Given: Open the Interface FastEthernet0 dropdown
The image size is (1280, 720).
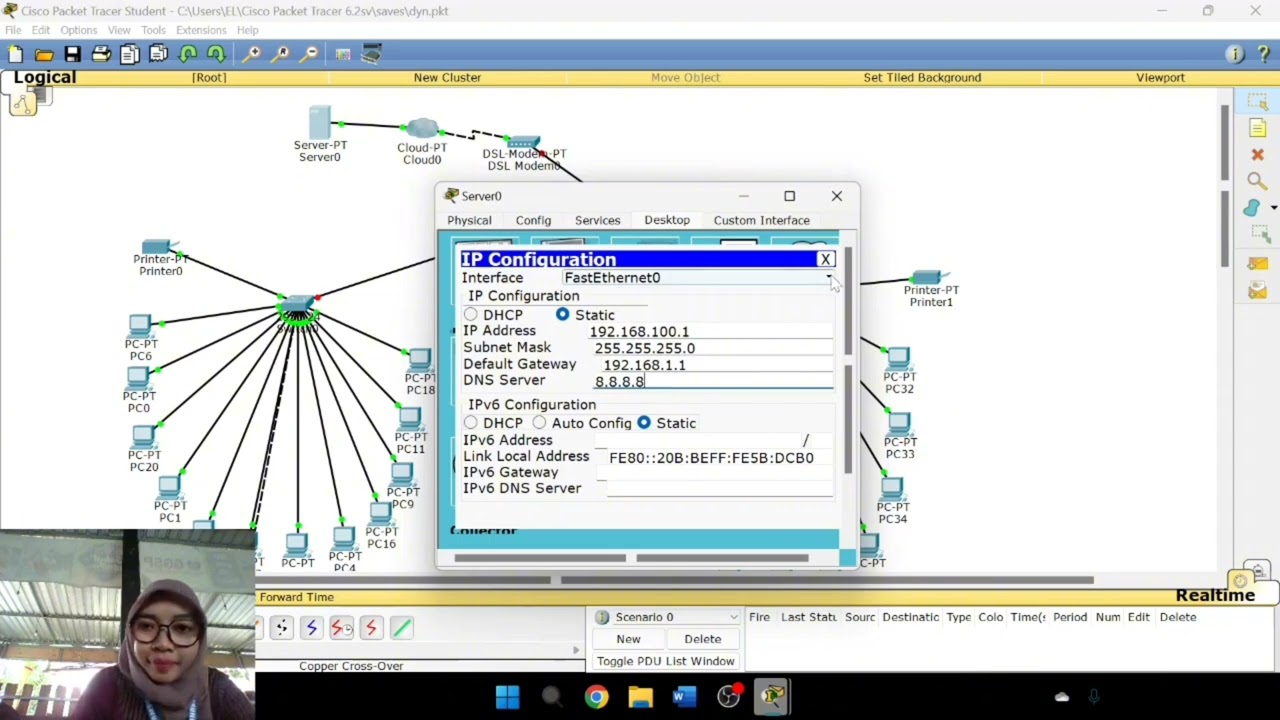Looking at the screenshot, I should pos(697,278).
